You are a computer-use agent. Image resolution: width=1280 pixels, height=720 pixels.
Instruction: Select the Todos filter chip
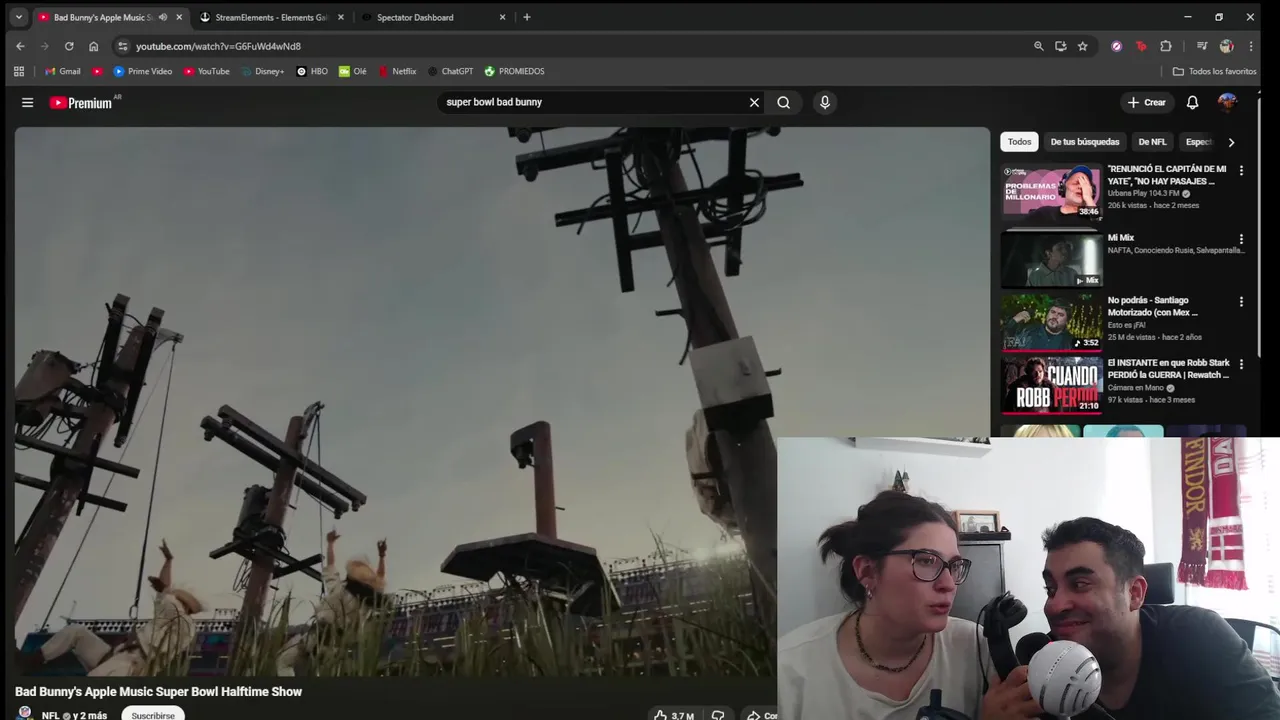point(1019,142)
